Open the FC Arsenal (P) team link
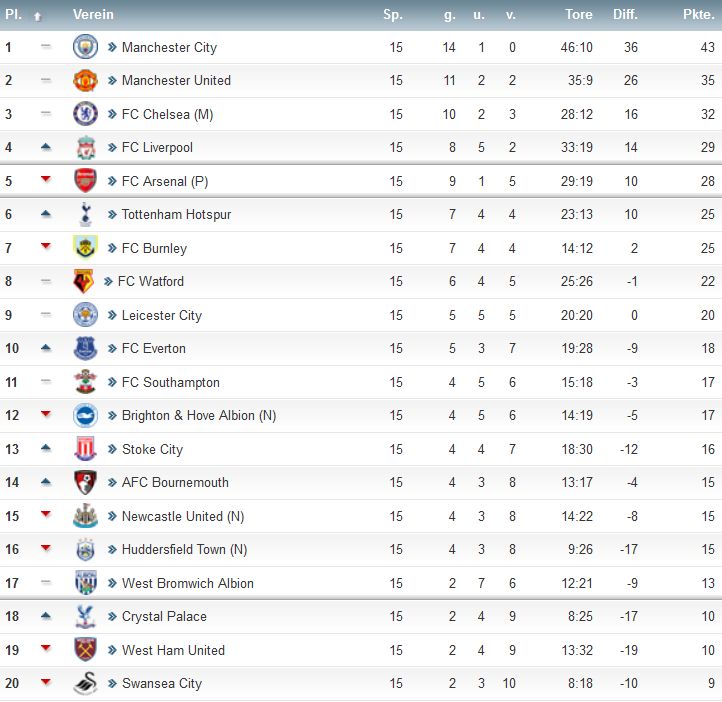722x702 pixels. (x=165, y=181)
